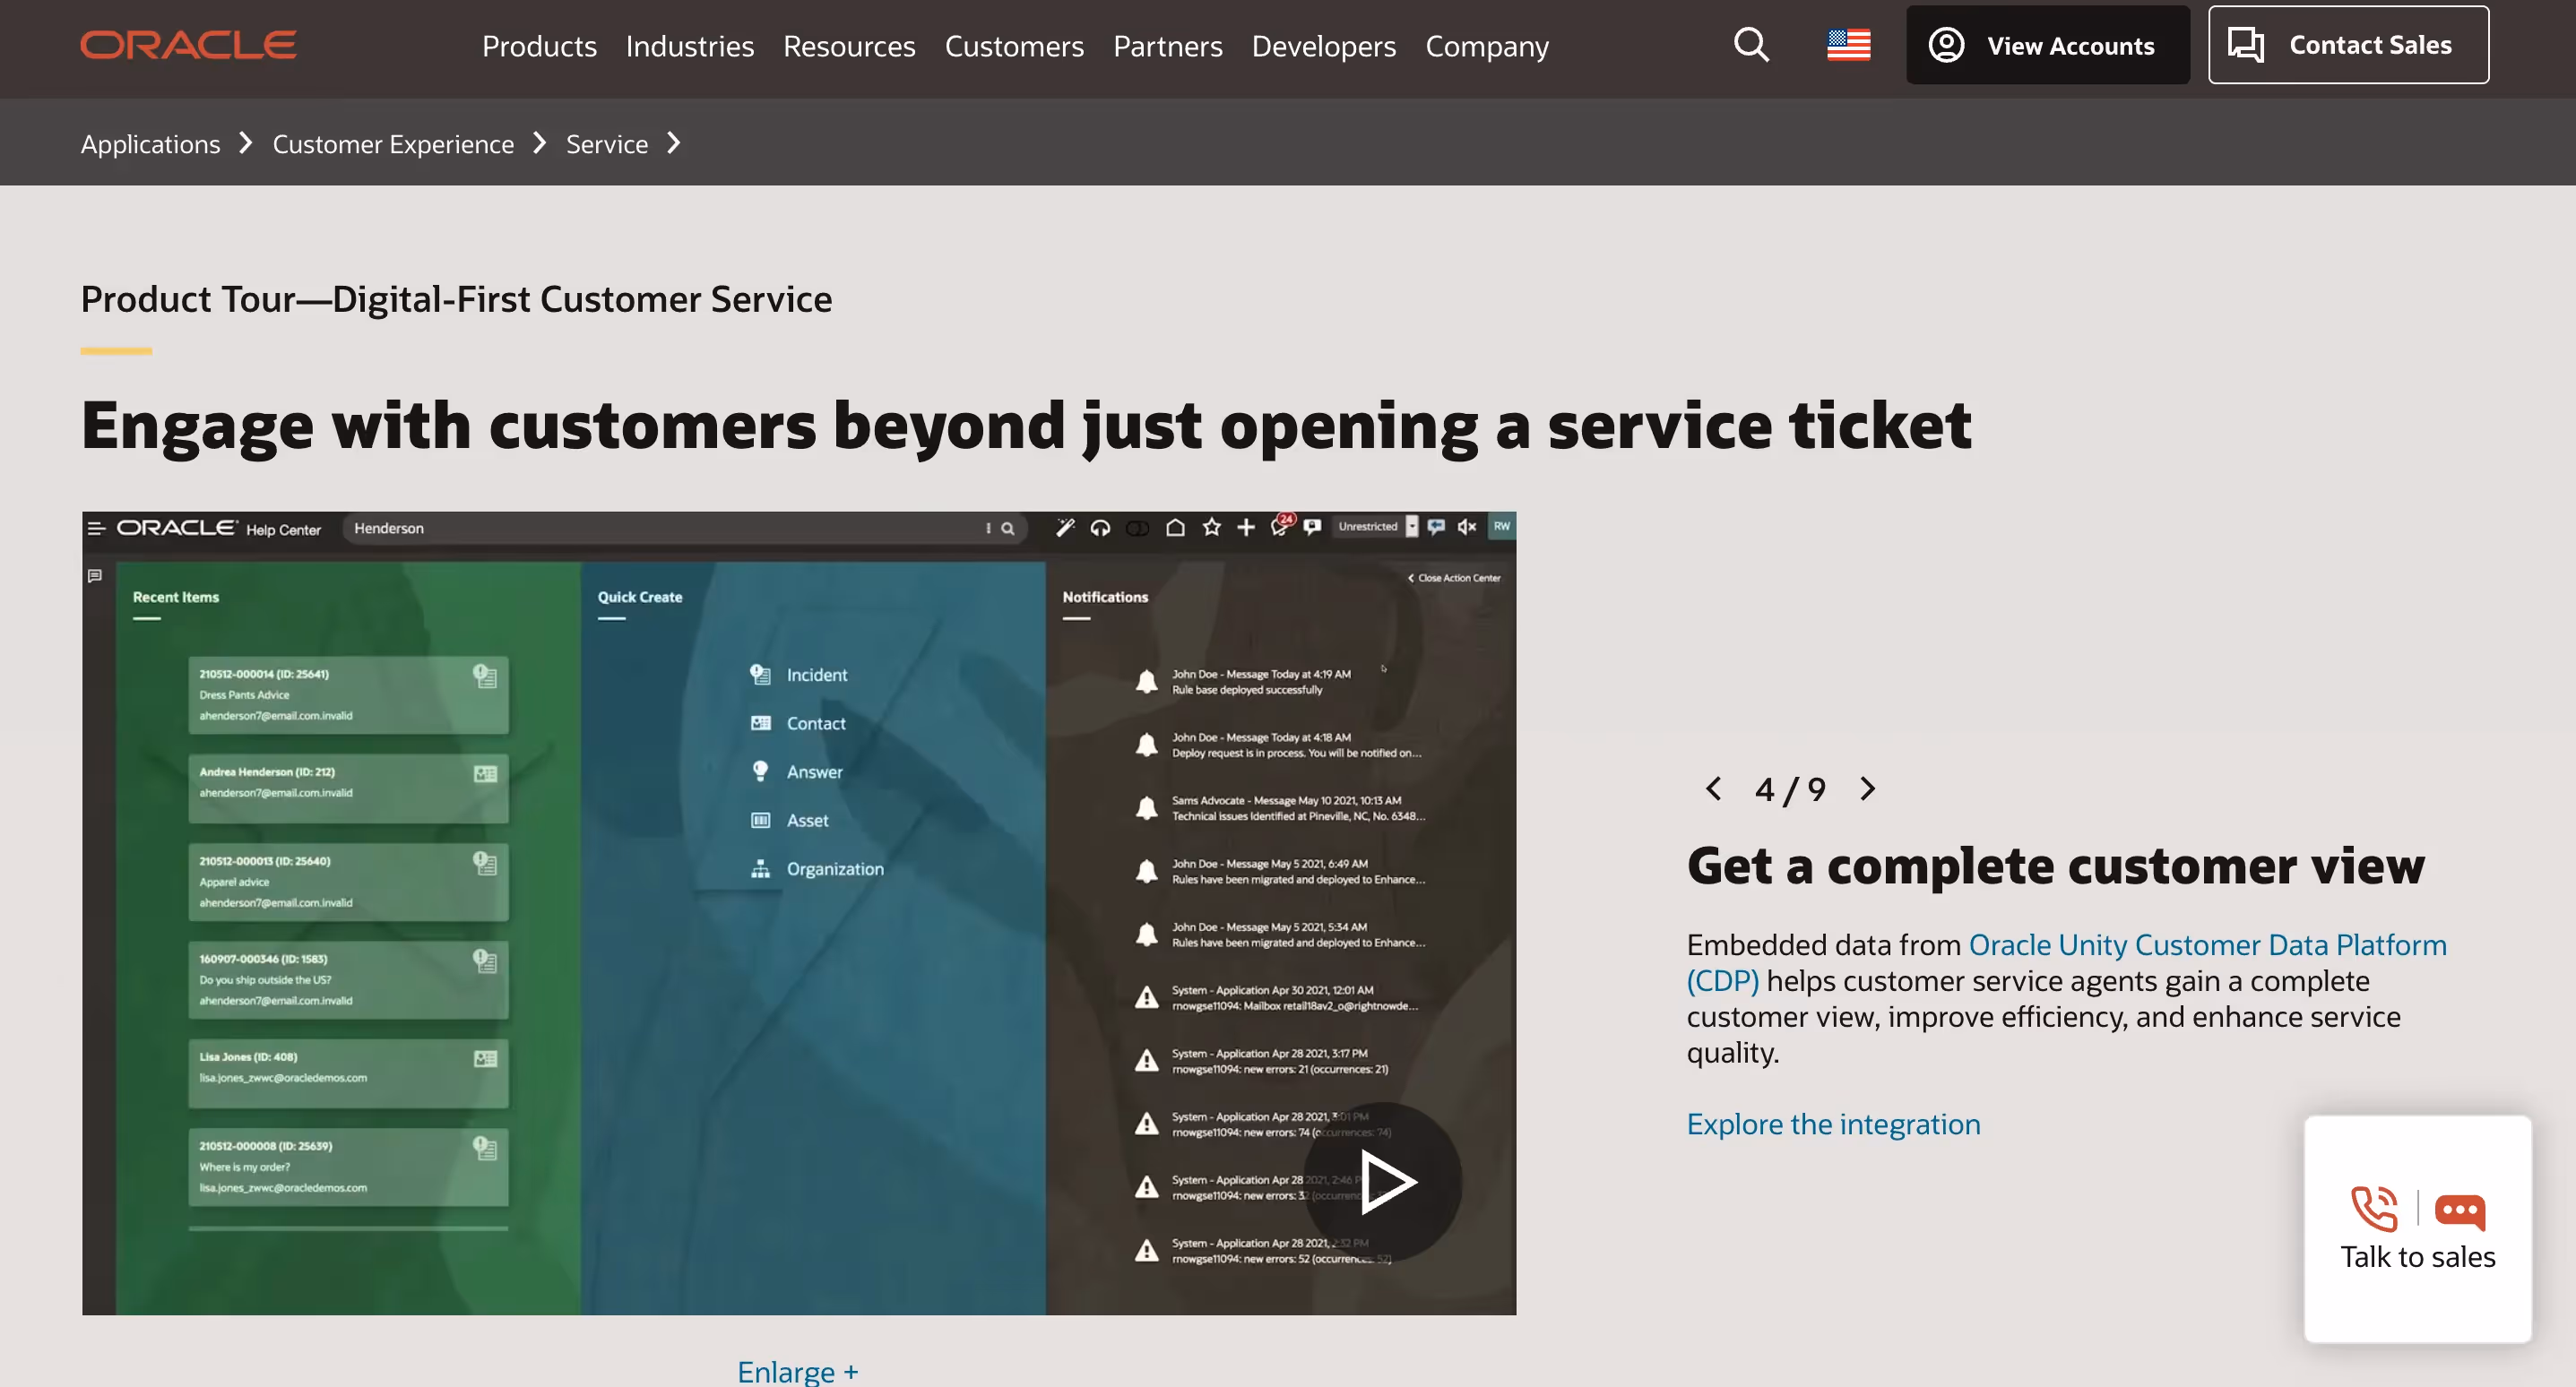Click Organization under Quick Create

coord(817,869)
